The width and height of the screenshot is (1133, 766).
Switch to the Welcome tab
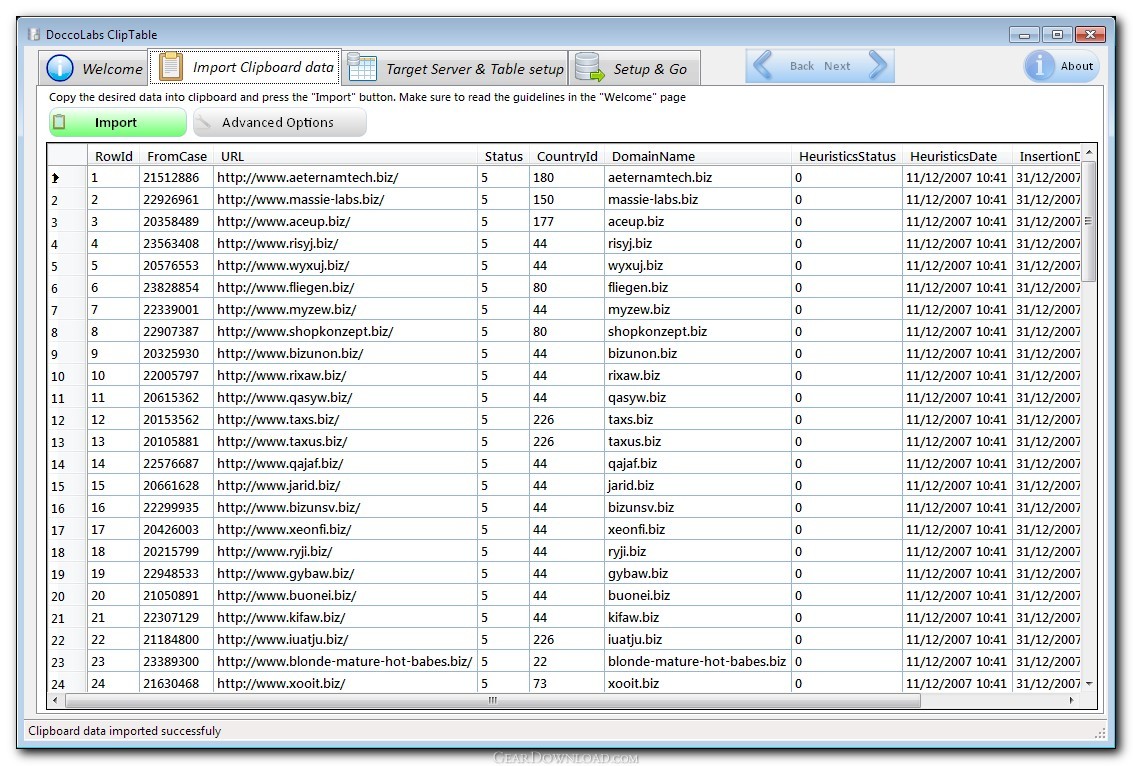(x=93, y=68)
